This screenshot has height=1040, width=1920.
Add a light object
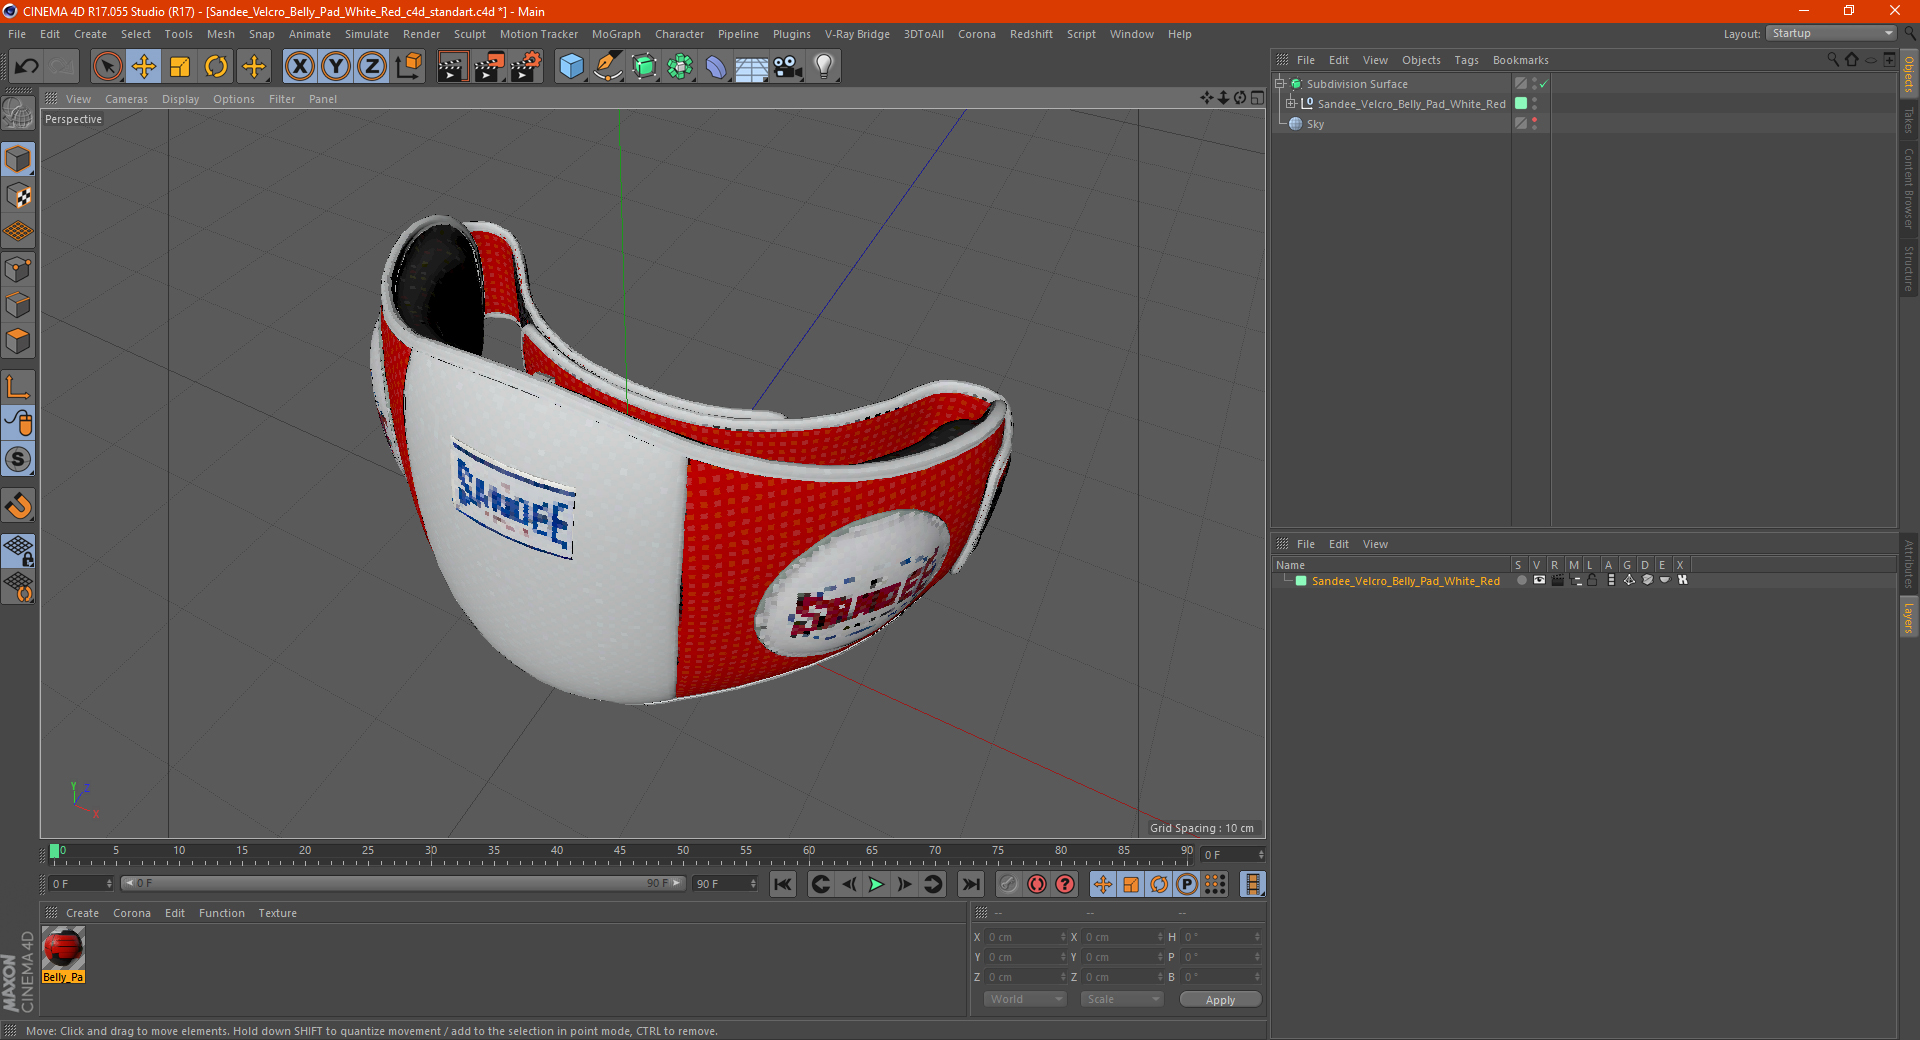(x=824, y=67)
